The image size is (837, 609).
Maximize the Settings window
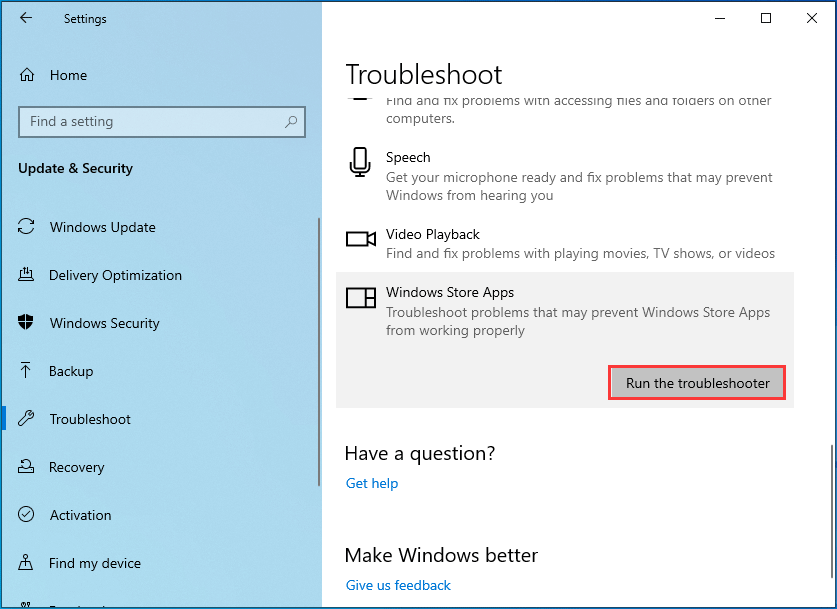point(765,18)
